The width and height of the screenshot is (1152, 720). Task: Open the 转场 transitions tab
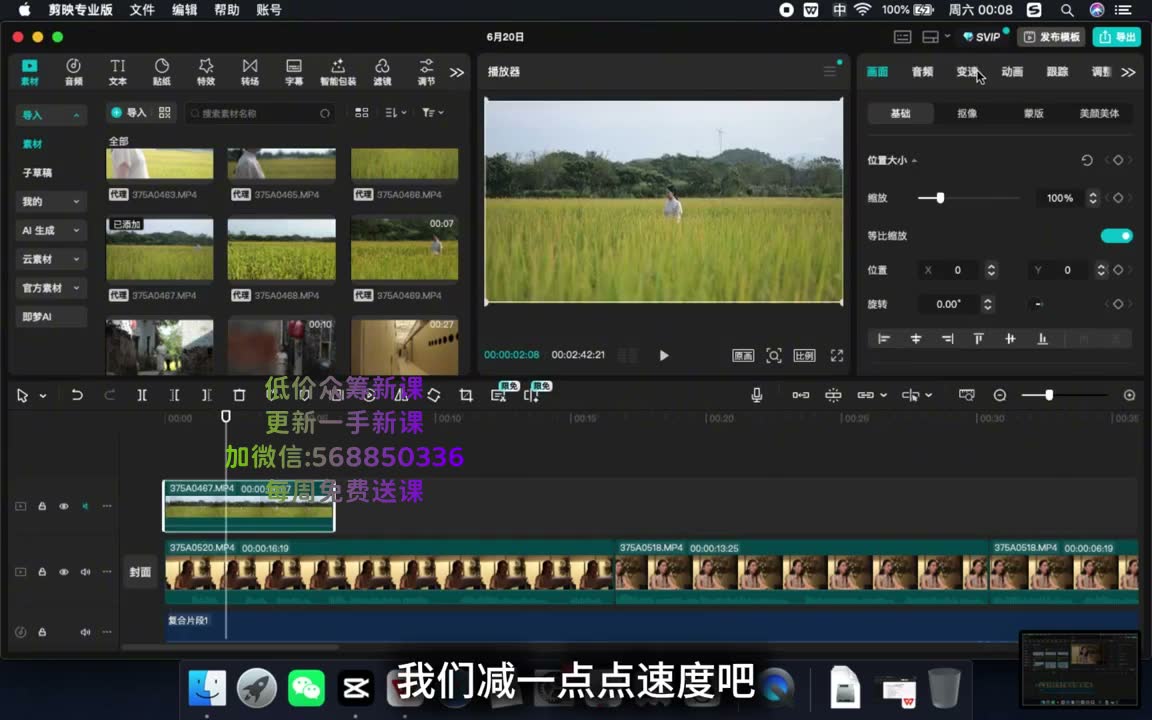(x=250, y=72)
